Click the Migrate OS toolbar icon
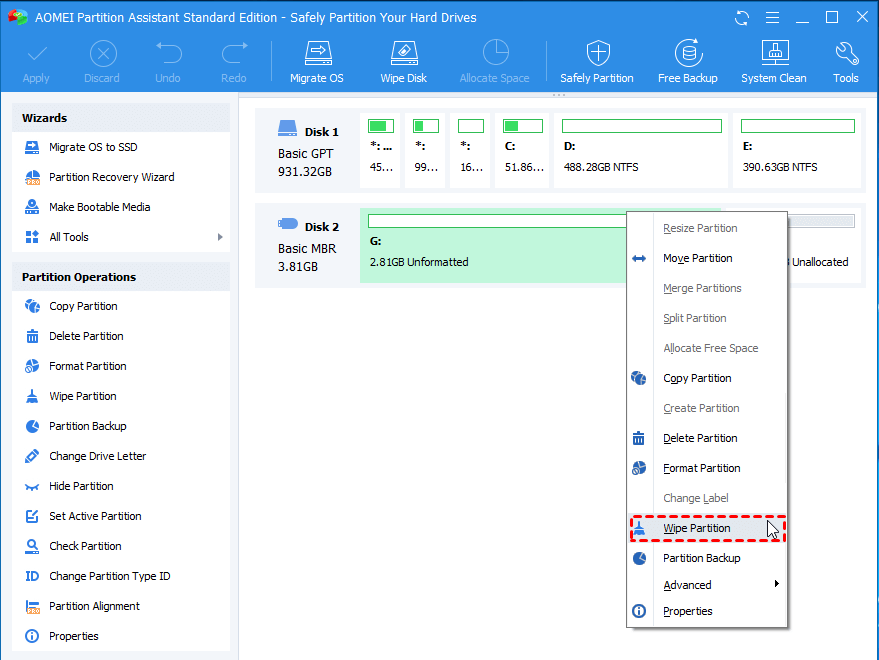The width and height of the screenshot is (879, 660). (316, 61)
